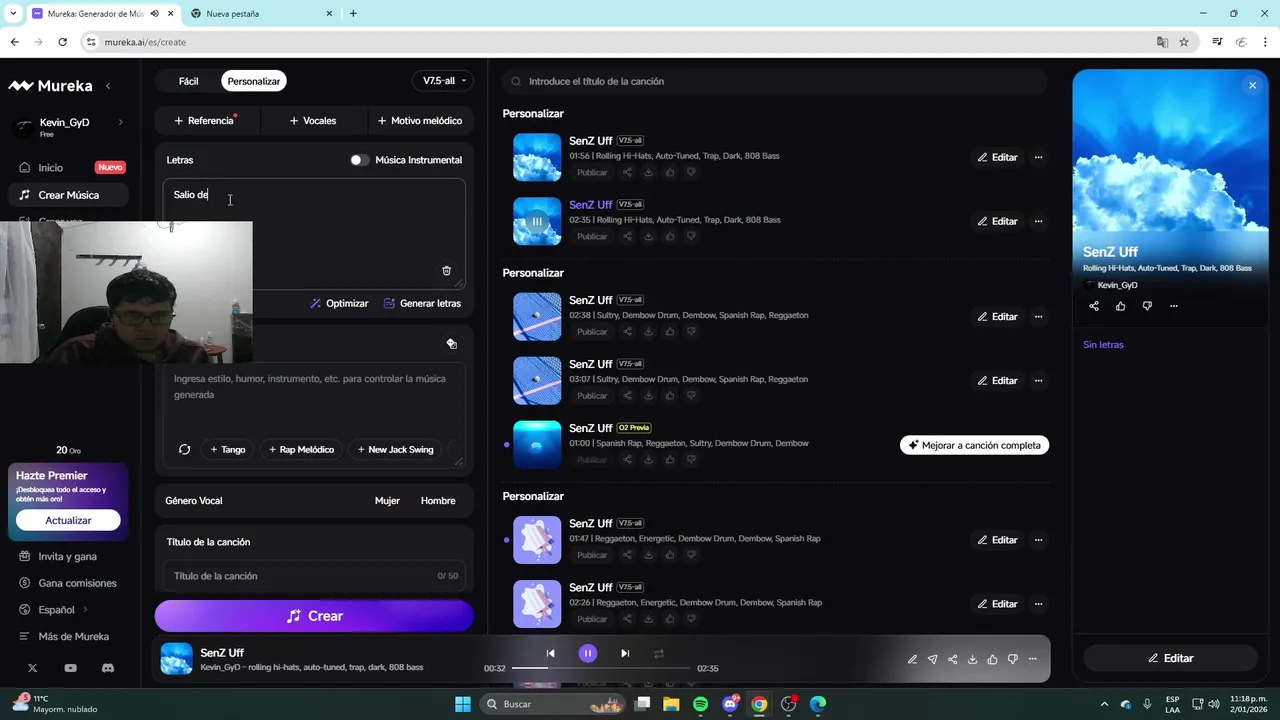The image size is (1280, 720).
Task: Select Mujer vocal gender
Action: [387, 501]
